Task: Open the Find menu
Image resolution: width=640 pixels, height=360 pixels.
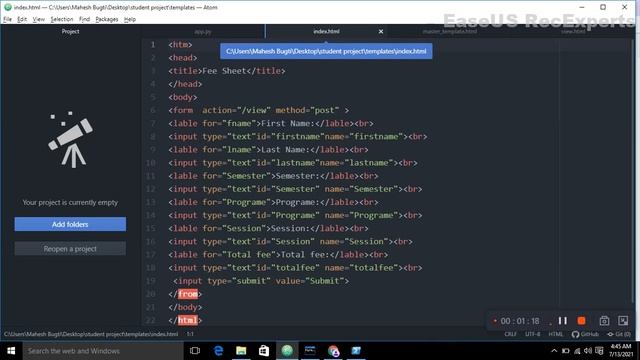Action: [x=84, y=19]
